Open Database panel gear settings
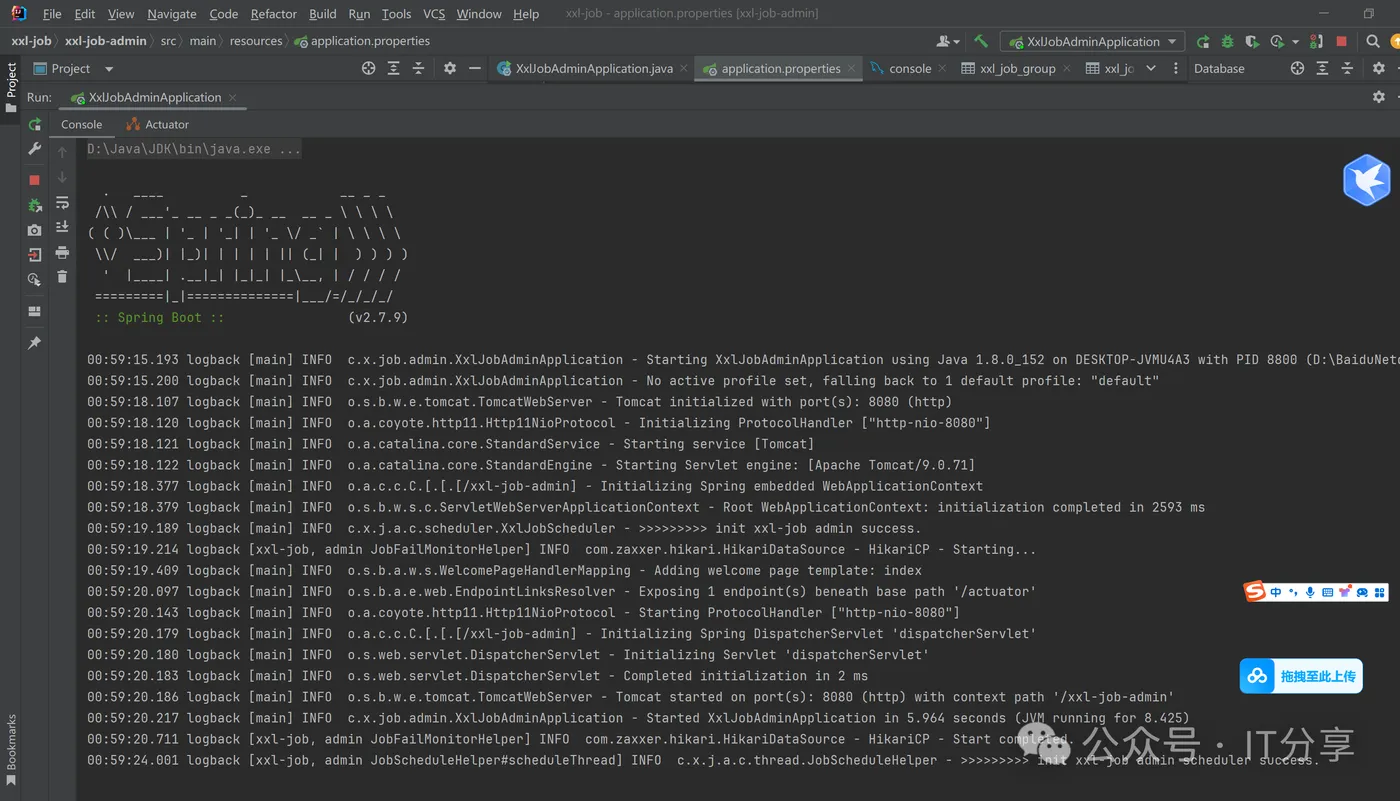 1379,68
